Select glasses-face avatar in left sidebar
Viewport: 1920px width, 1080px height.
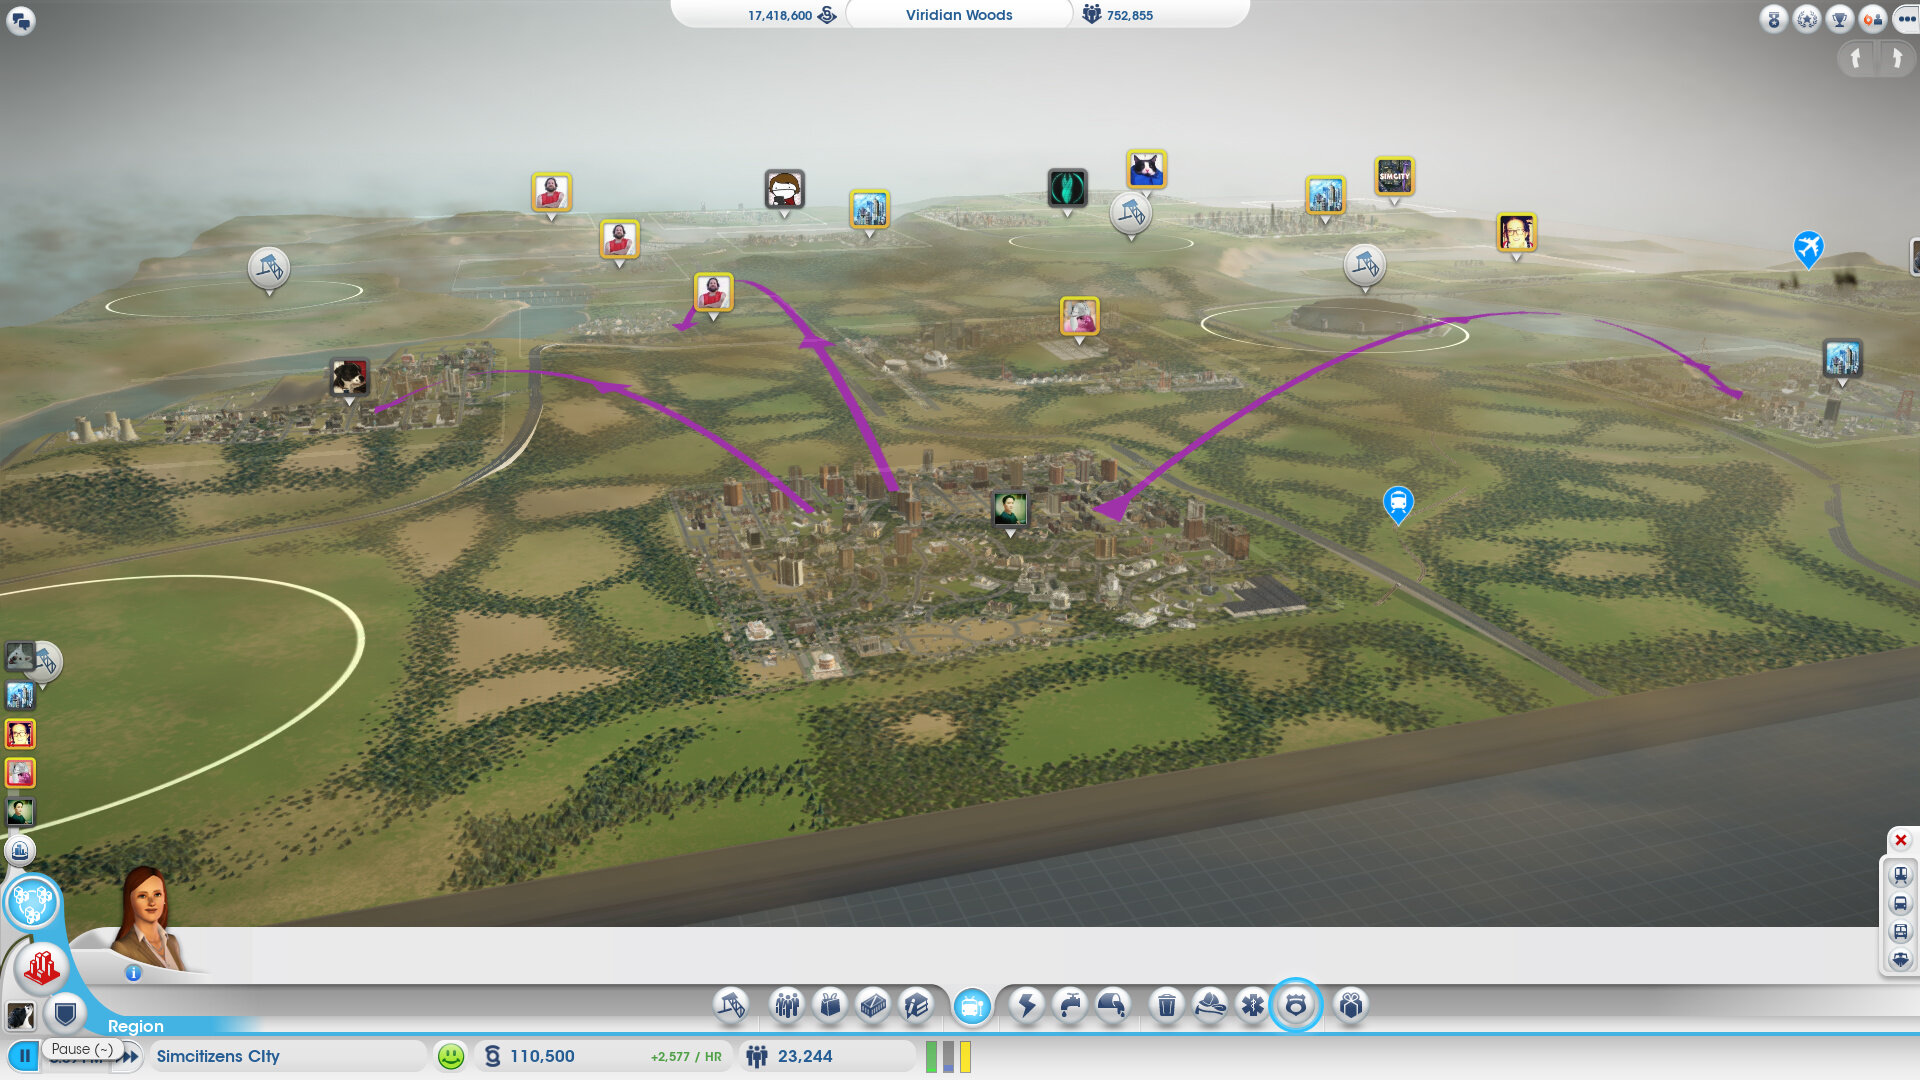20,734
